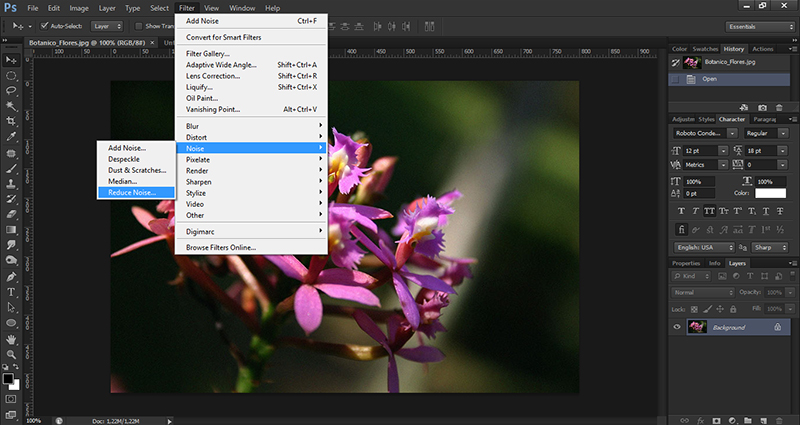Hide the Background layer via eye icon
Image resolution: width=800 pixels, height=425 pixels.
click(678, 327)
